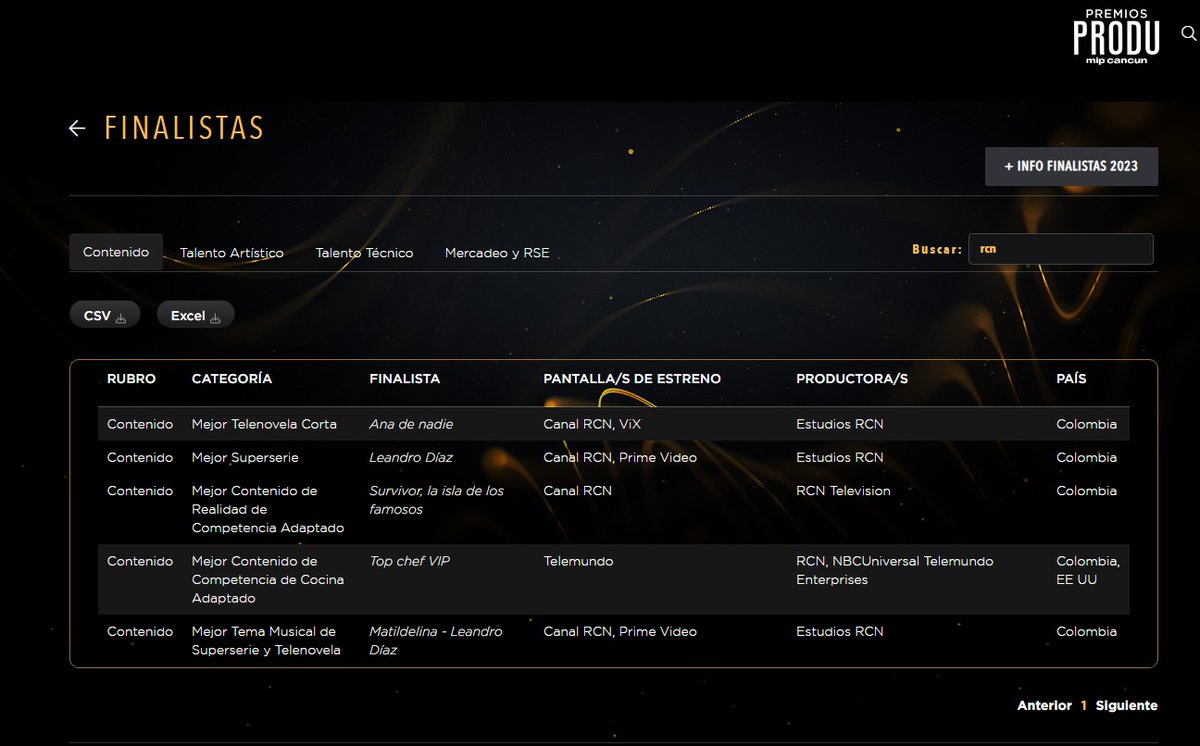This screenshot has height=746, width=1200.
Task: Select Survivor, la isla de los famosos
Action: pos(436,500)
